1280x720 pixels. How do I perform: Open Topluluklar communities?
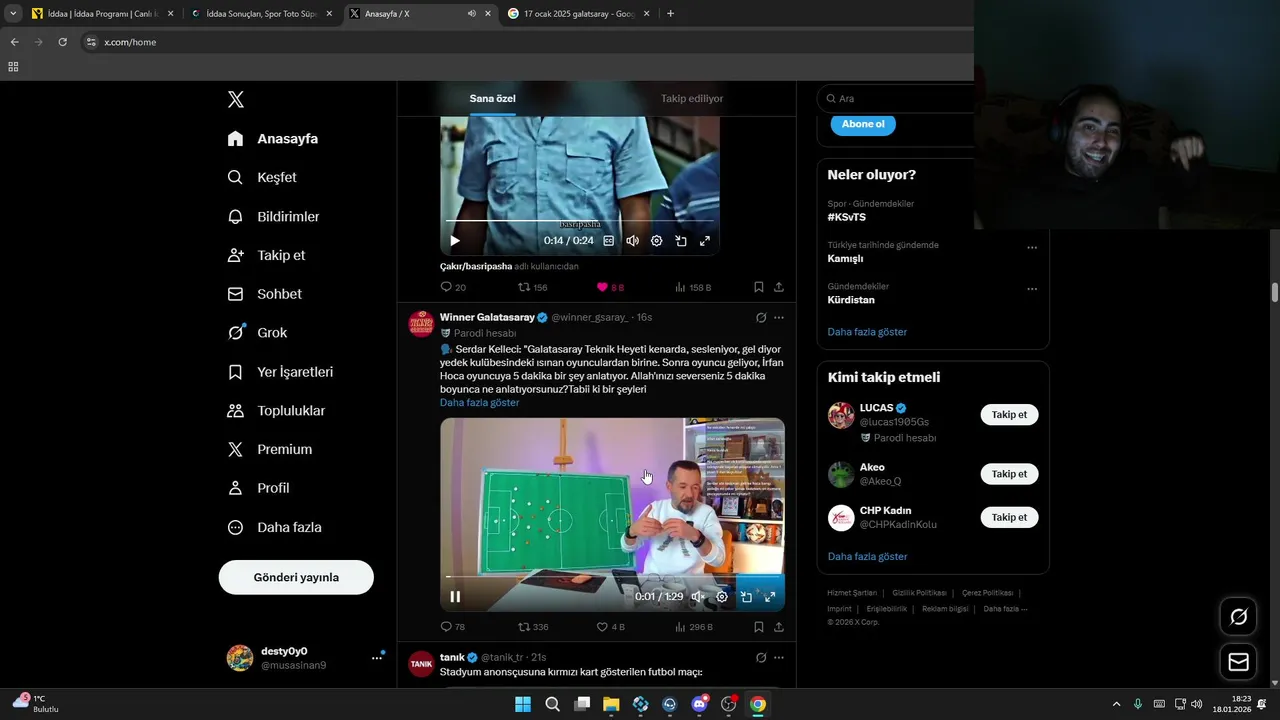tap(277, 411)
